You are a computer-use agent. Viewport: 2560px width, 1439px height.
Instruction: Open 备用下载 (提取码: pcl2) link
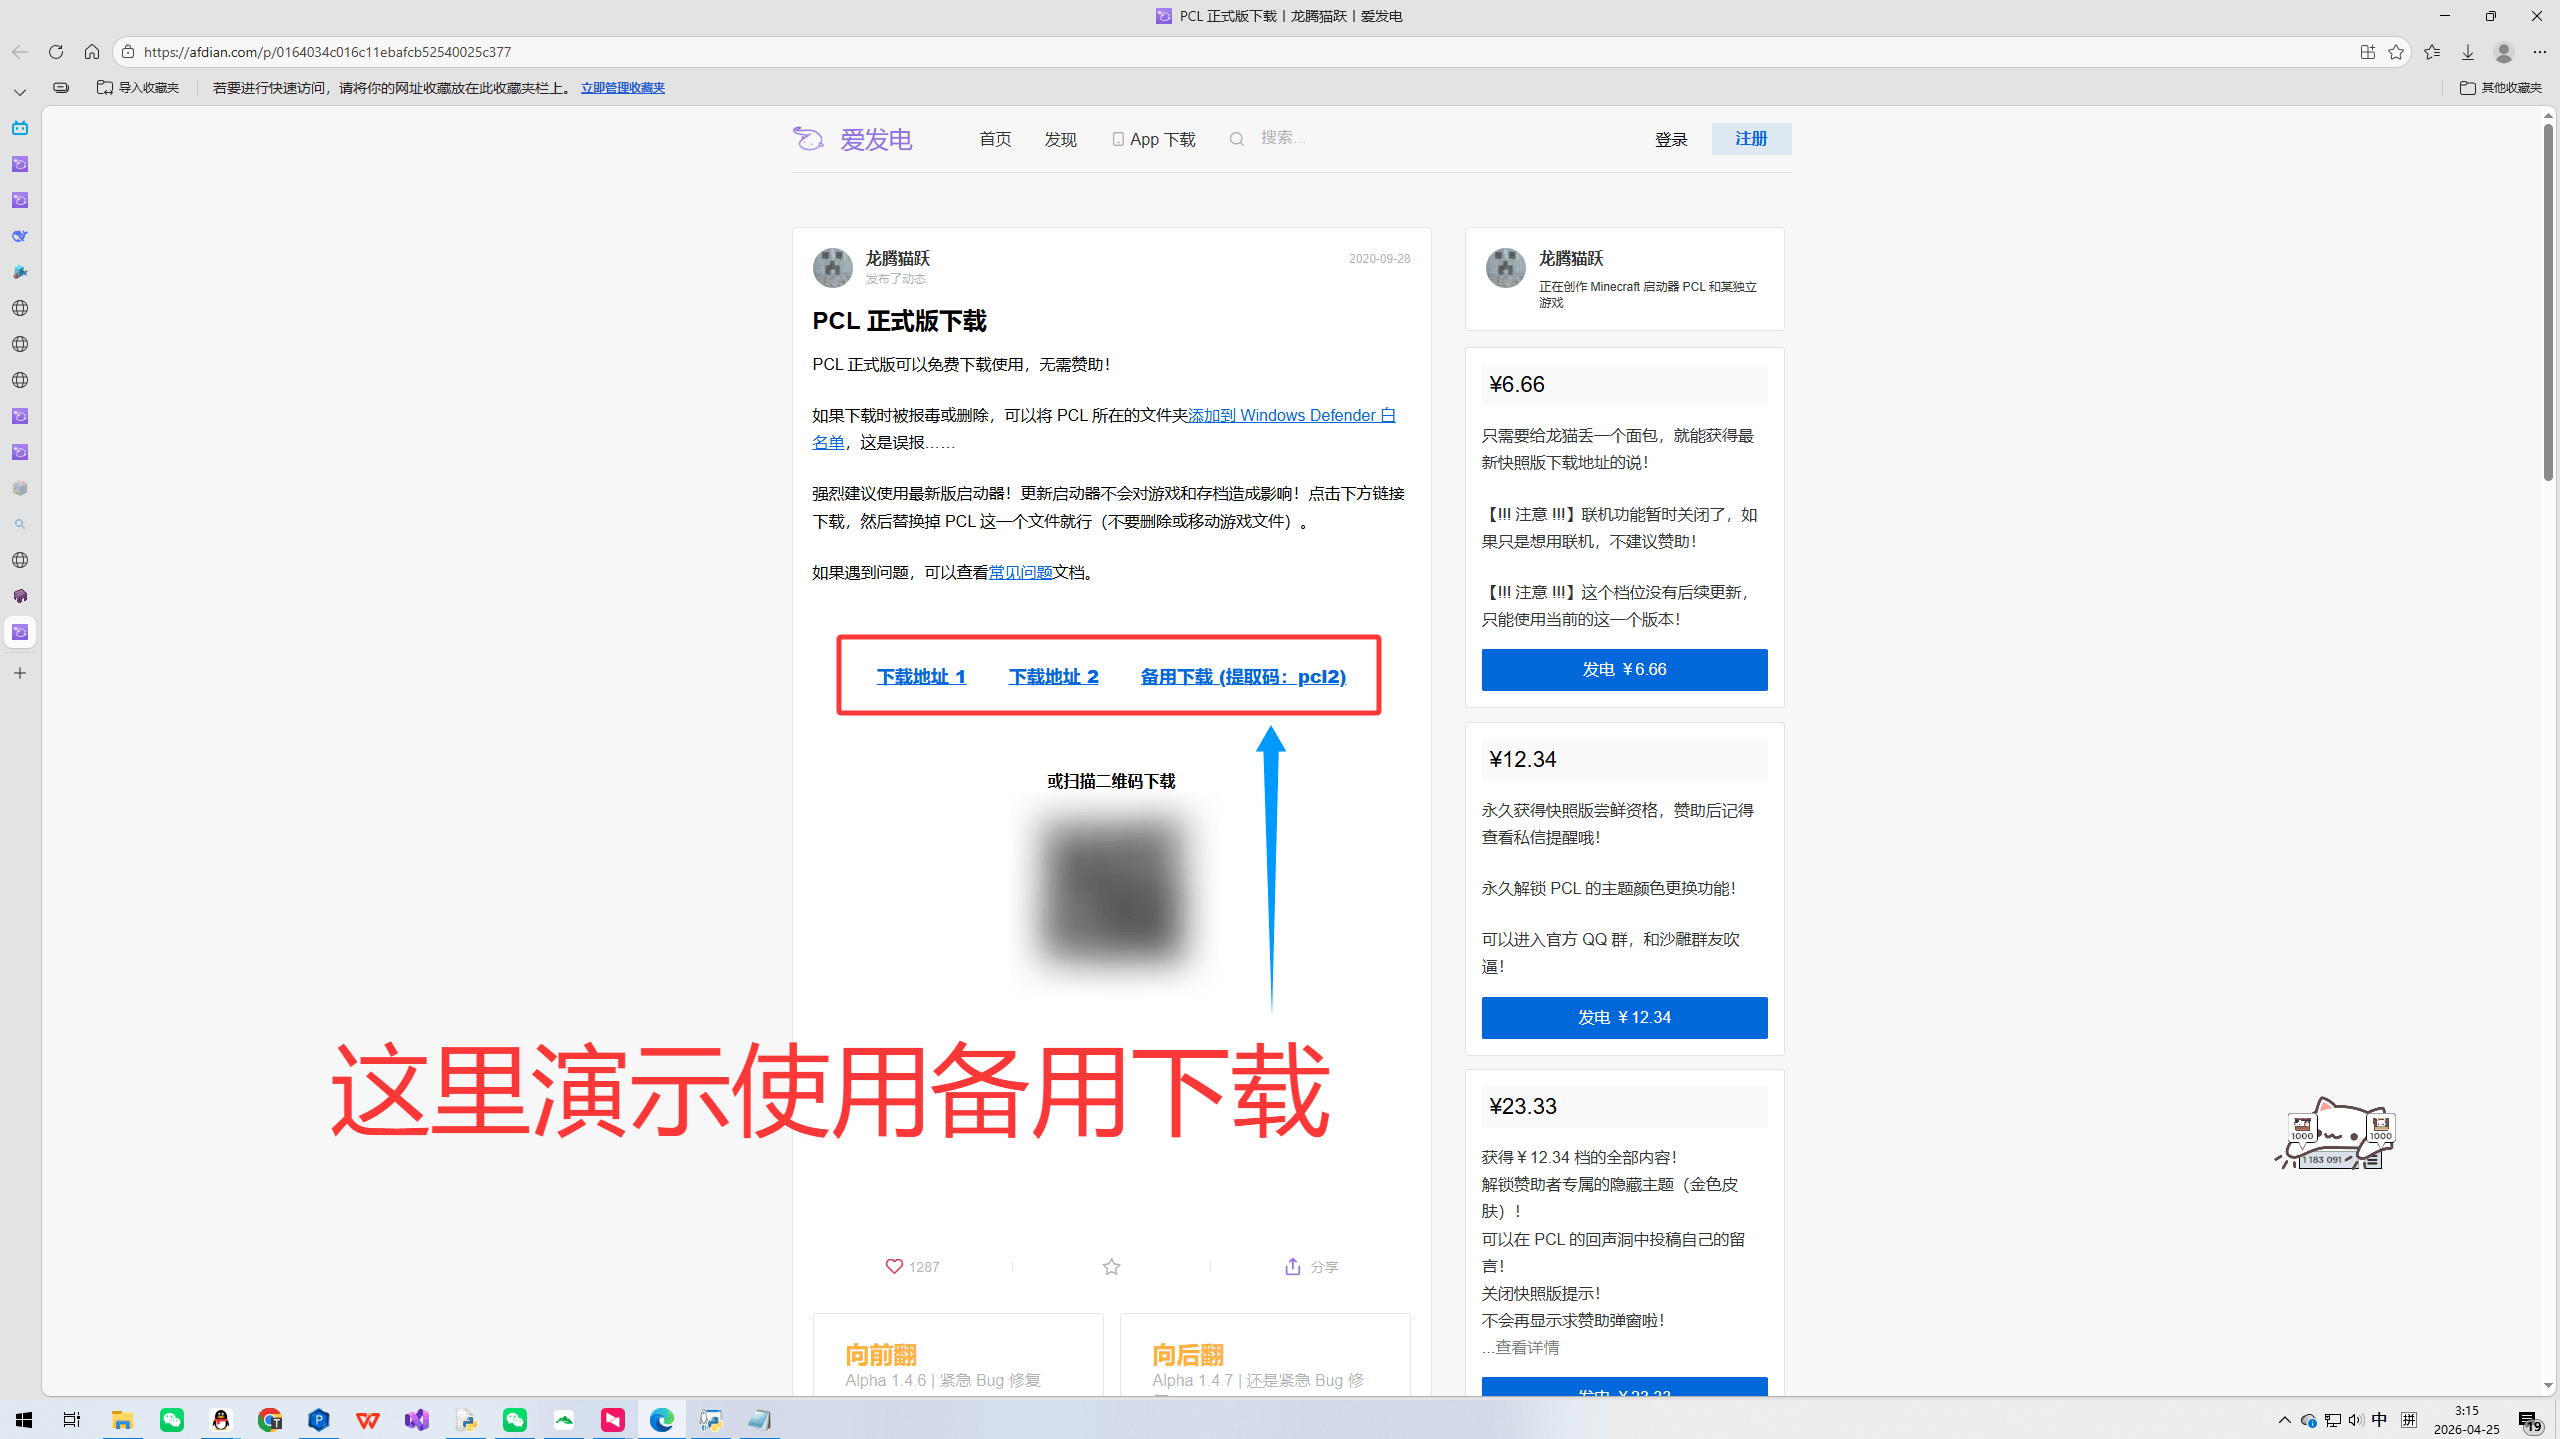pyautogui.click(x=1243, y=677)
